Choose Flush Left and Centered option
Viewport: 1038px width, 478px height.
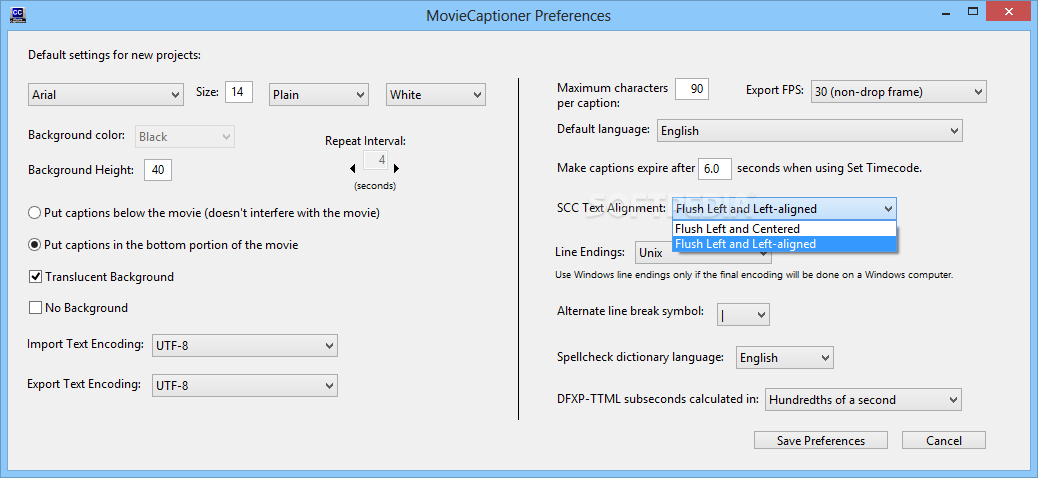click(784, 228)
